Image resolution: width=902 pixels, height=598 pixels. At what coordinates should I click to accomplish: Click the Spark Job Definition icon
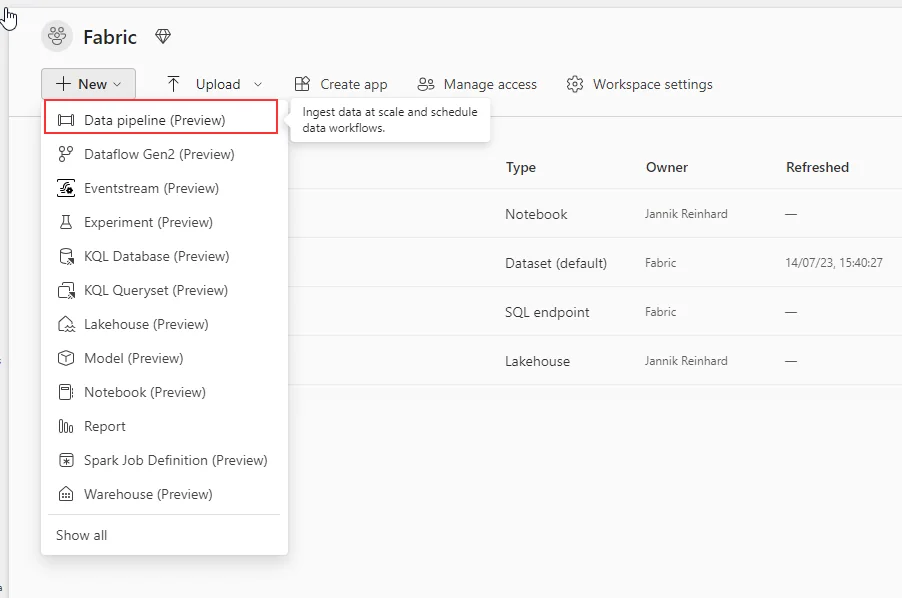[67, 461]
